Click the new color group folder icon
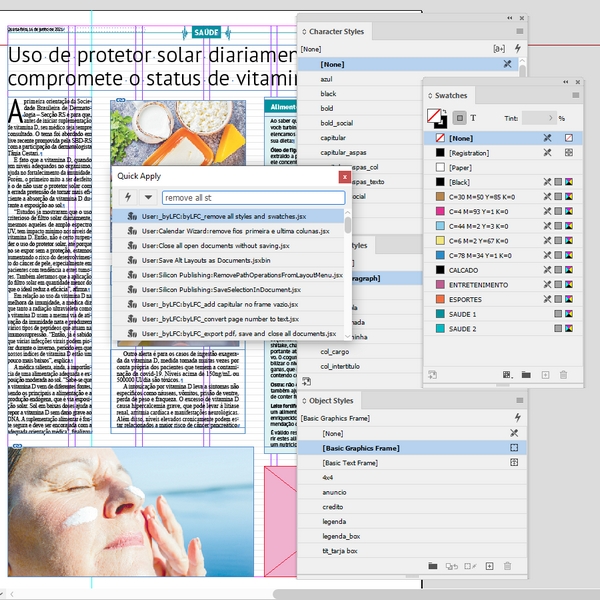Viewport: 600px width, 600px height. coord(526,375)
